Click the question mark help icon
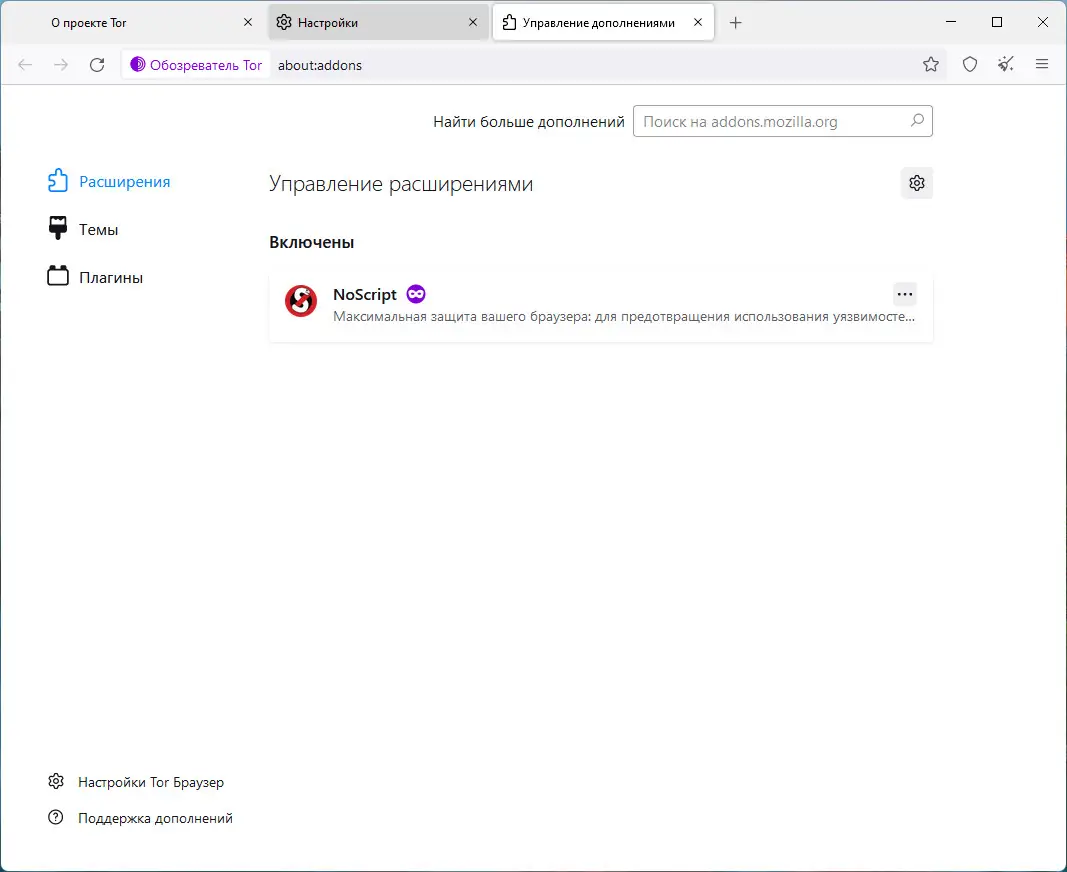Viewport: 1067px width, 872px height. pyautogui.click(x=56, y=817)
